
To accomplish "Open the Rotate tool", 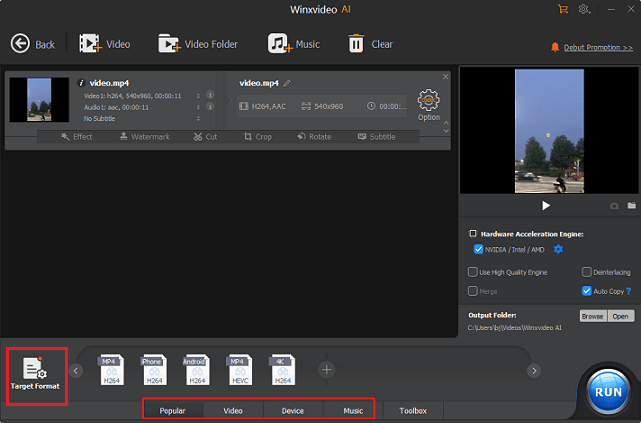I will tap(314, 137).
